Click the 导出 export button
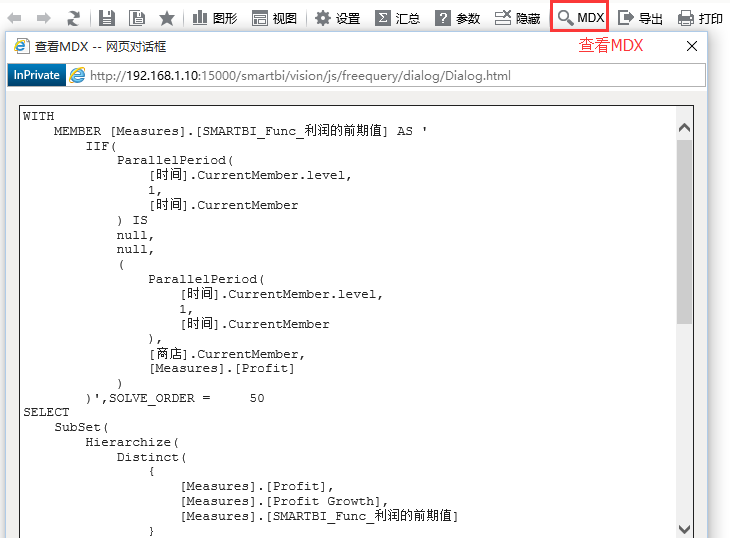This screenshot has height=538, width=730. click(640, 18)
